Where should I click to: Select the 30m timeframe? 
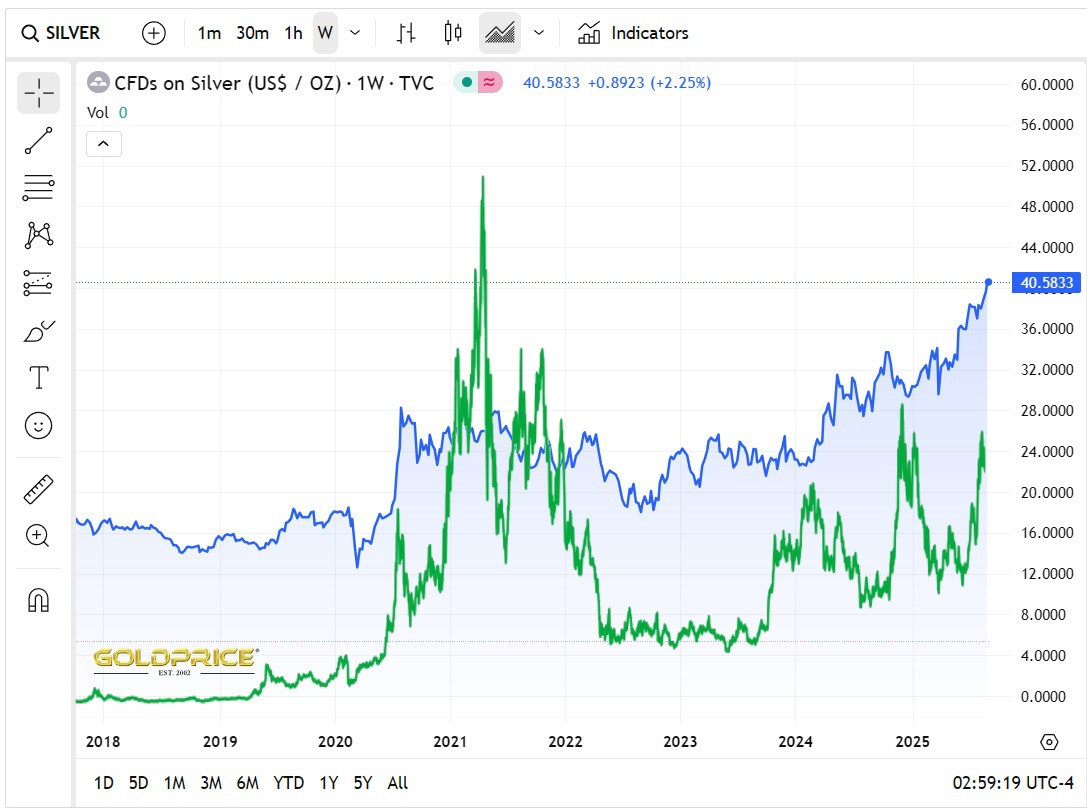(252, 33)
